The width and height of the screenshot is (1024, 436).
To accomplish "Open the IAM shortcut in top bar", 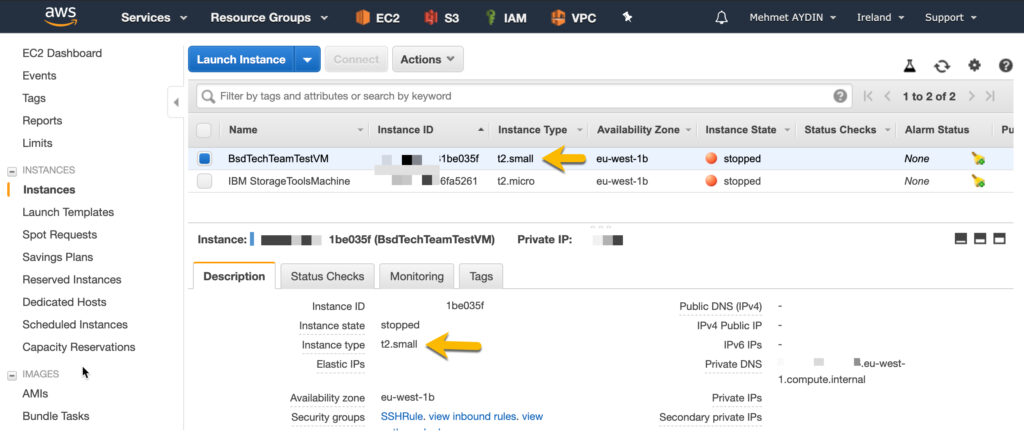I will pyautogui.click(x=506, y=18).
